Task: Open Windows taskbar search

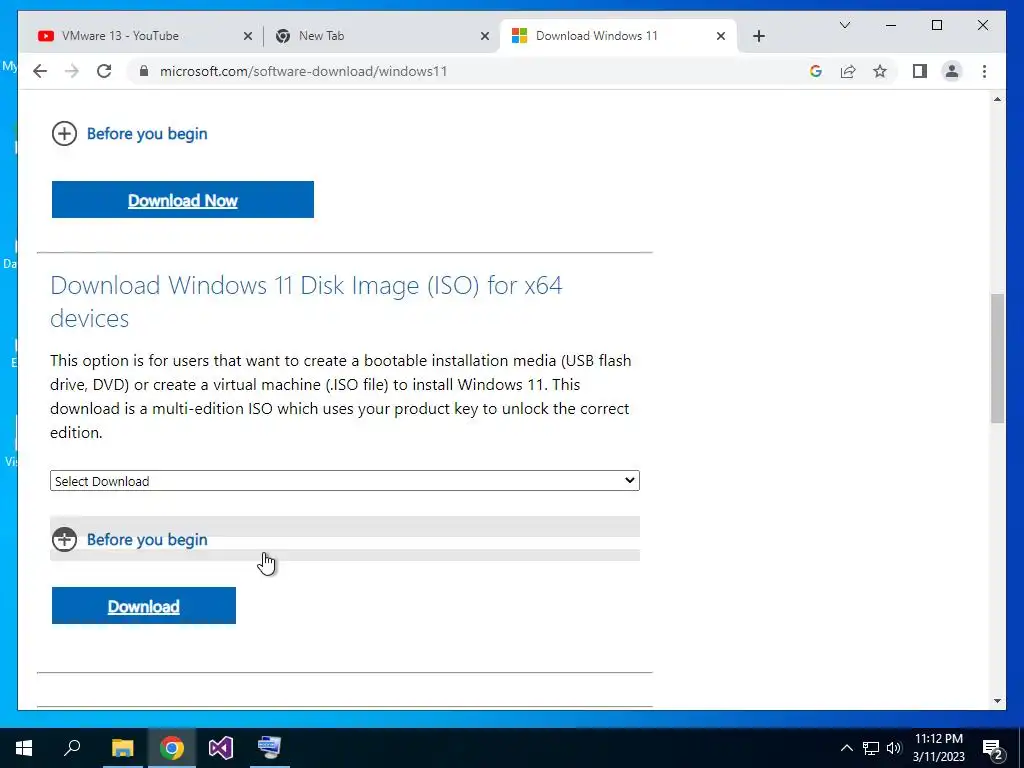Action: [x=72, y=748]
